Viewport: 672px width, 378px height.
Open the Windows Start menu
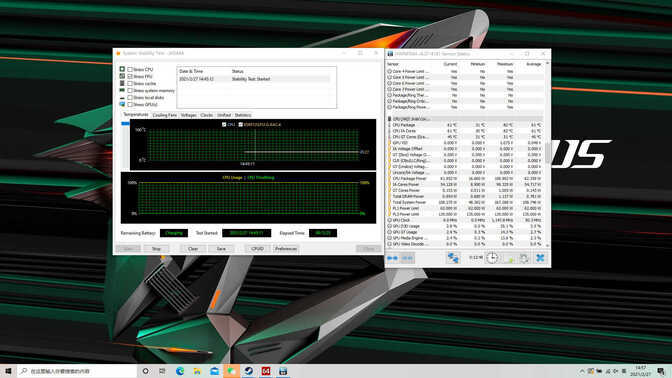pyautogui.click(x=8, y=371)
